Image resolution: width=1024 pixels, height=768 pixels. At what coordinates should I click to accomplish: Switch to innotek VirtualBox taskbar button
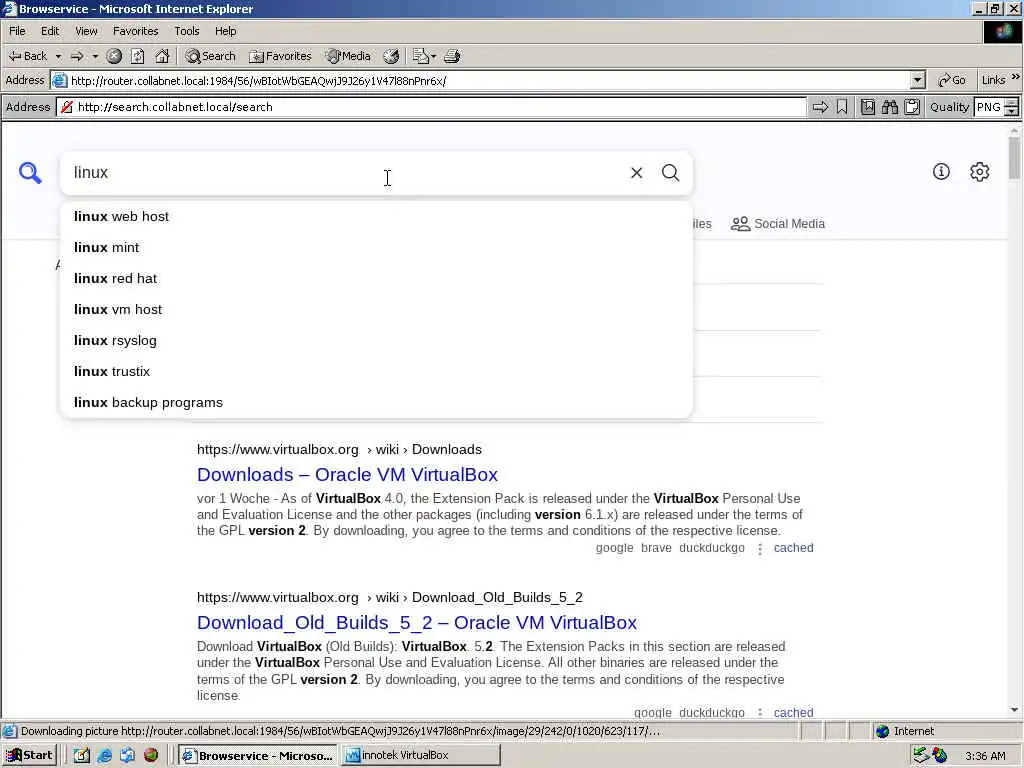click(421, 756)
